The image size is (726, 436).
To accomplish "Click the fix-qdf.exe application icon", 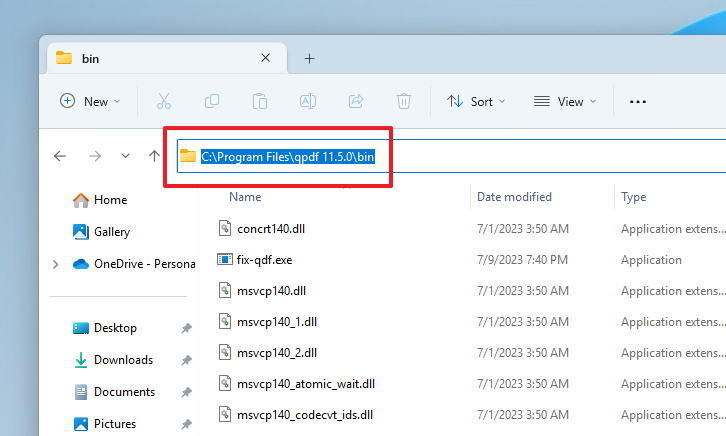I will click(225, 259).
